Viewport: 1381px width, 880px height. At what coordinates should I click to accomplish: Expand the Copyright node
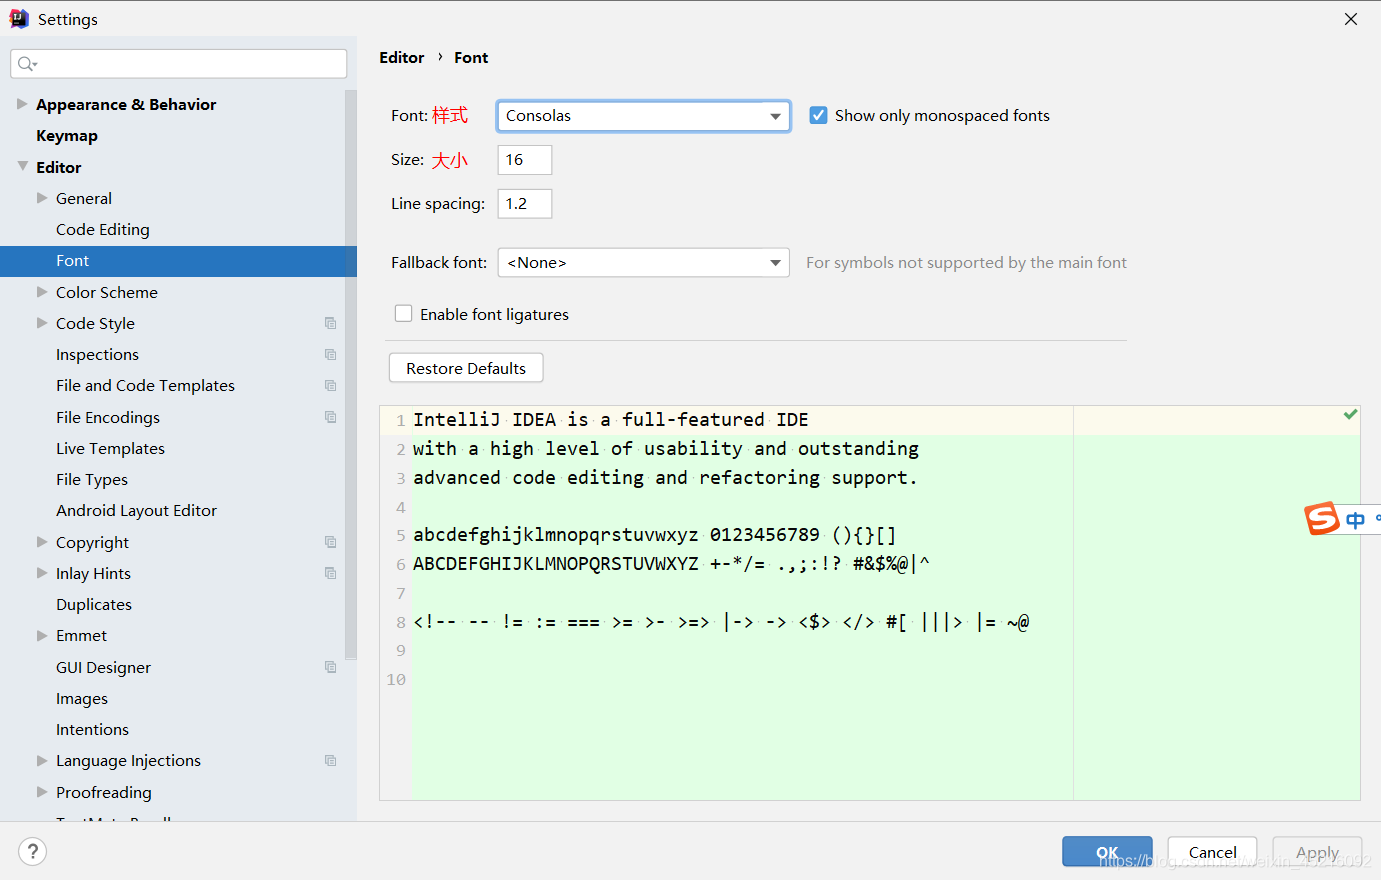[42, 542]
